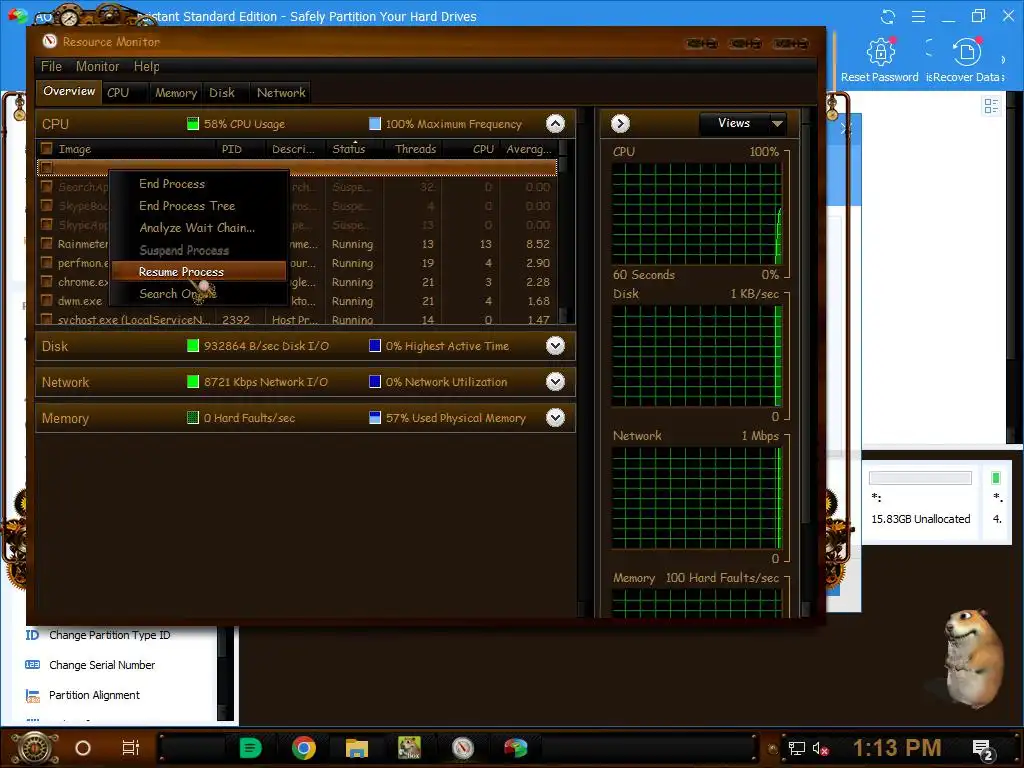
Task: Tick checkbox for Rainmeter process row
Action: click(46, 243)
